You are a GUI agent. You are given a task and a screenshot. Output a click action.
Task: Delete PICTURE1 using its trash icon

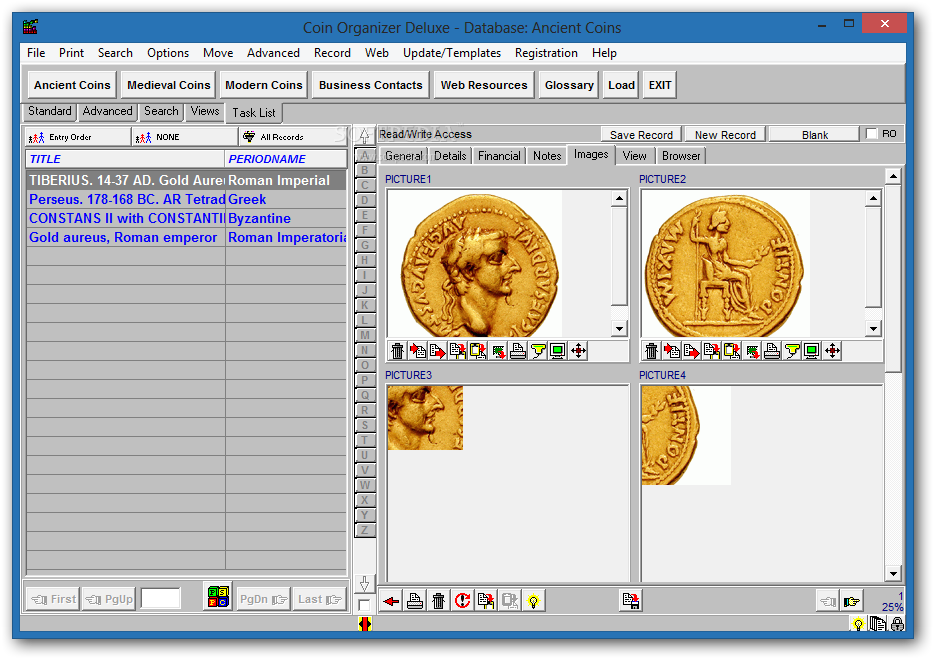click(397, 351)
